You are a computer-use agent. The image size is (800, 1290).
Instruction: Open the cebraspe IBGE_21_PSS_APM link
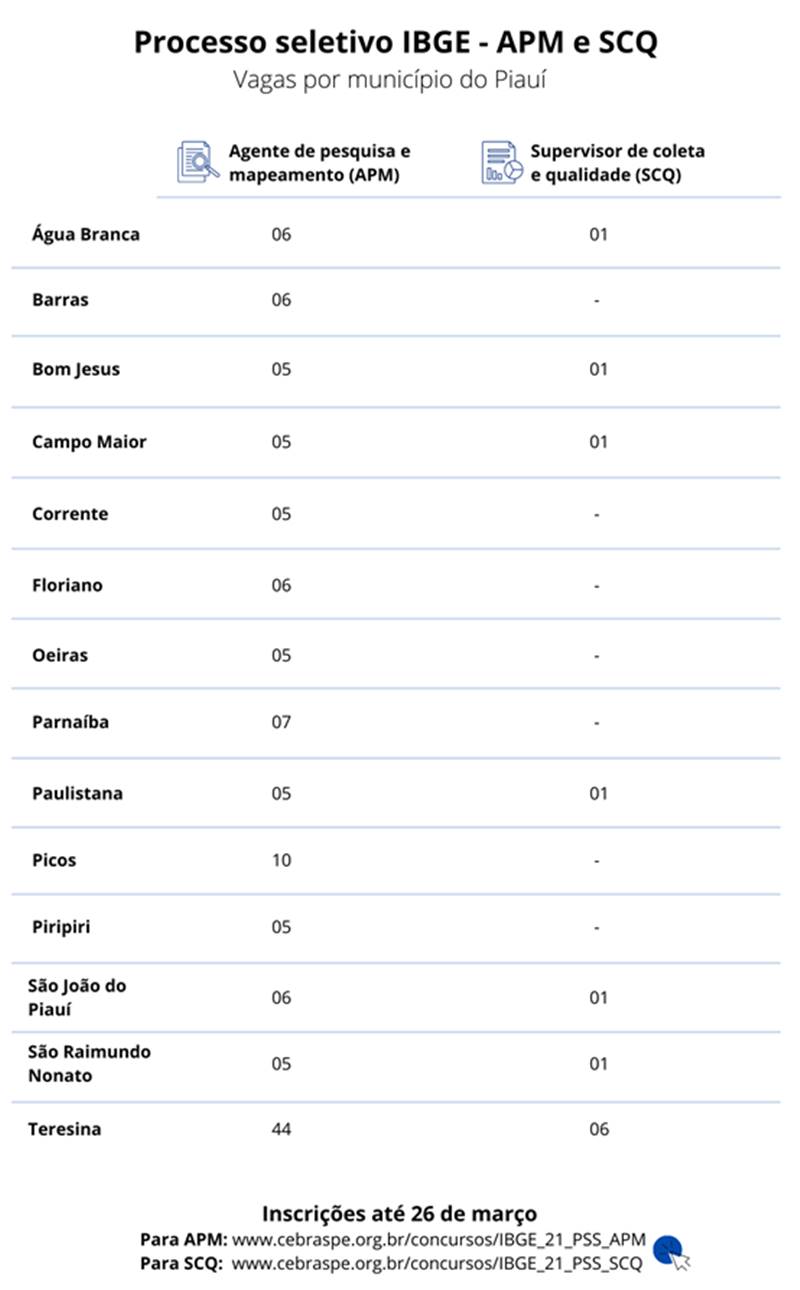pos(439,1240)
